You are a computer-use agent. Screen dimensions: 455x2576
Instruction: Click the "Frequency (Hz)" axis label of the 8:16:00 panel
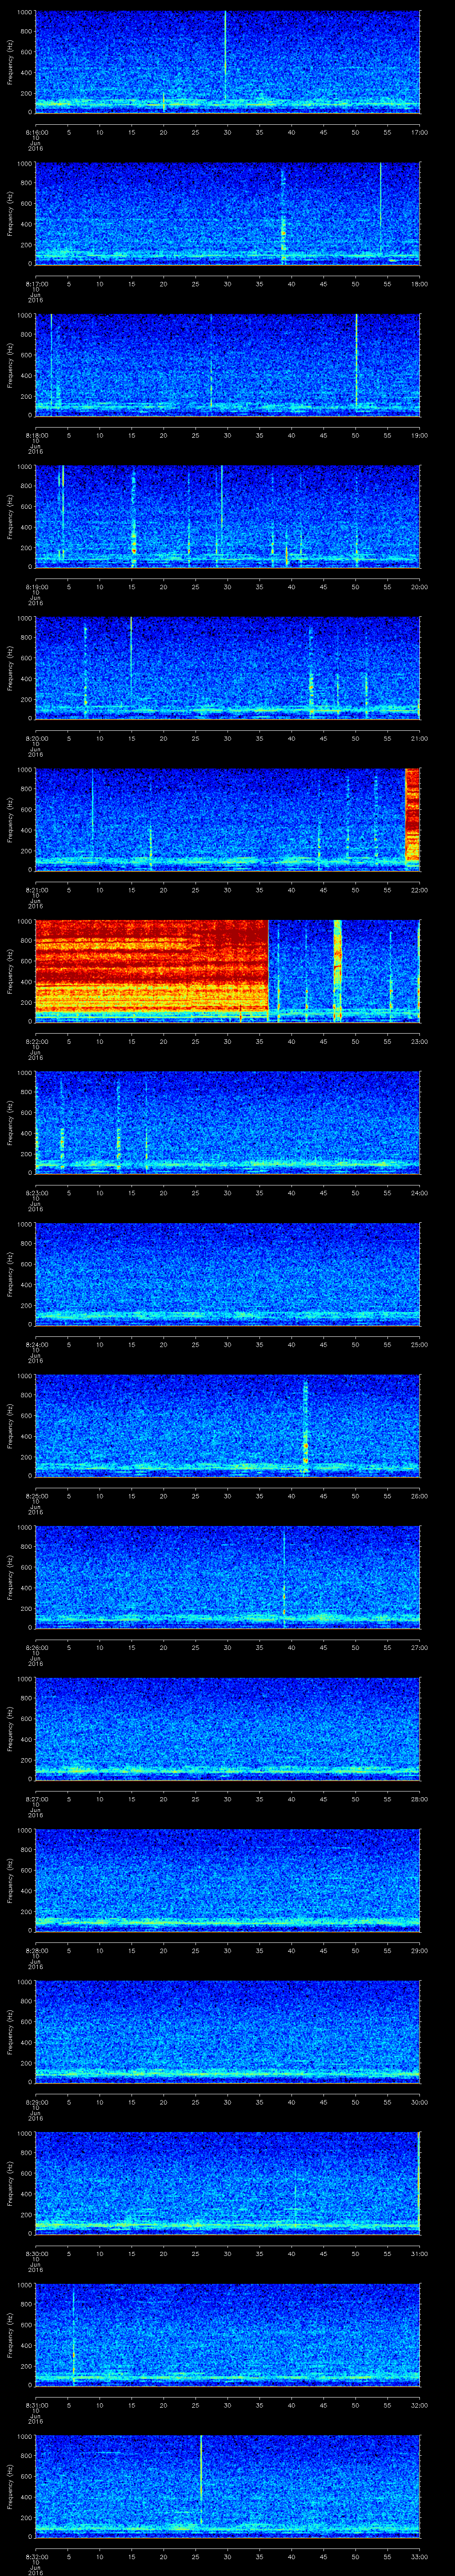[x=10, y=62]
